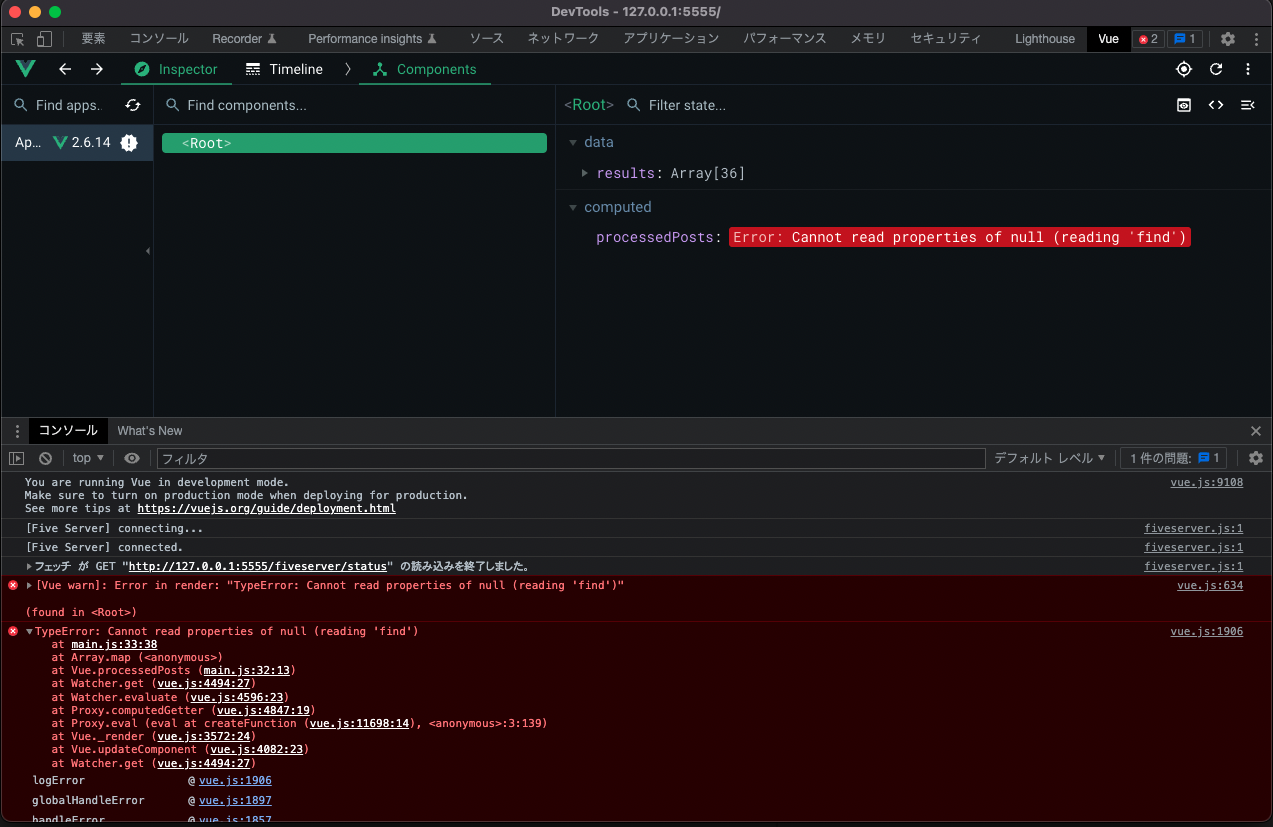The width and height of the screenshot is (1273, 827).
Task: Toggle live expression eye icon
Action: (x=132, y=458)
